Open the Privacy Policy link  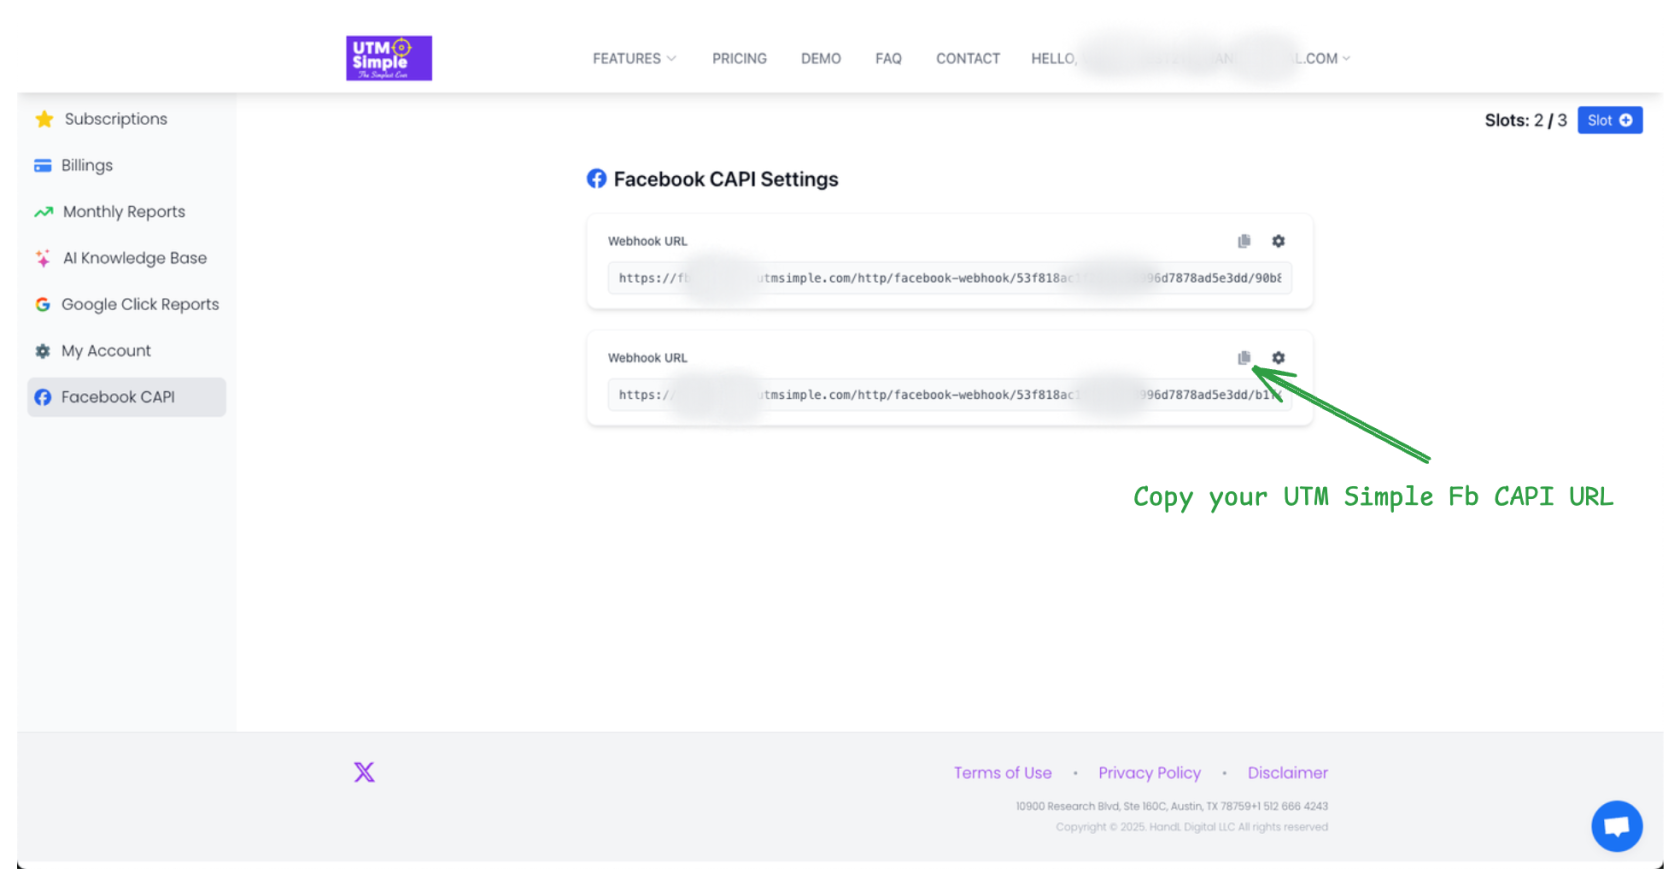coord(1149,773)
